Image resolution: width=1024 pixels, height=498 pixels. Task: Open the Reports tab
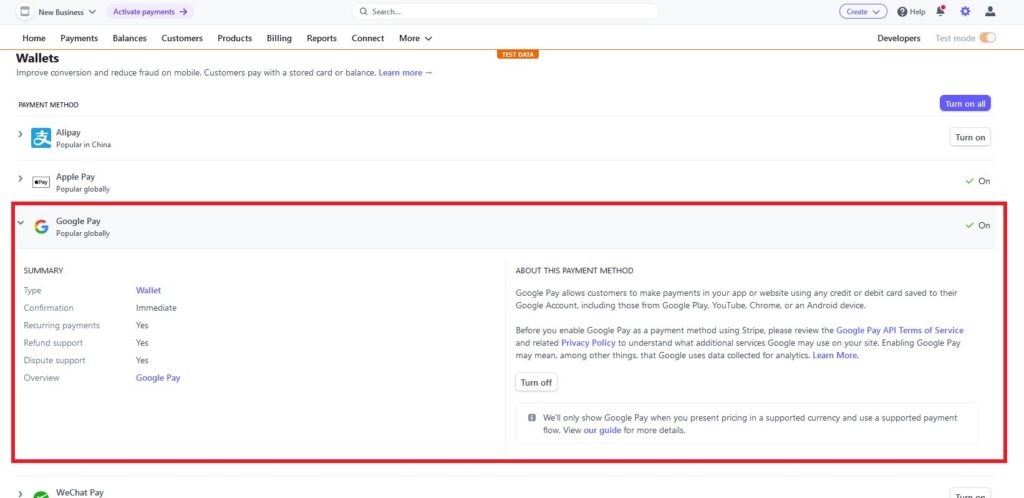pyautogui.click(x=321, y=39)
